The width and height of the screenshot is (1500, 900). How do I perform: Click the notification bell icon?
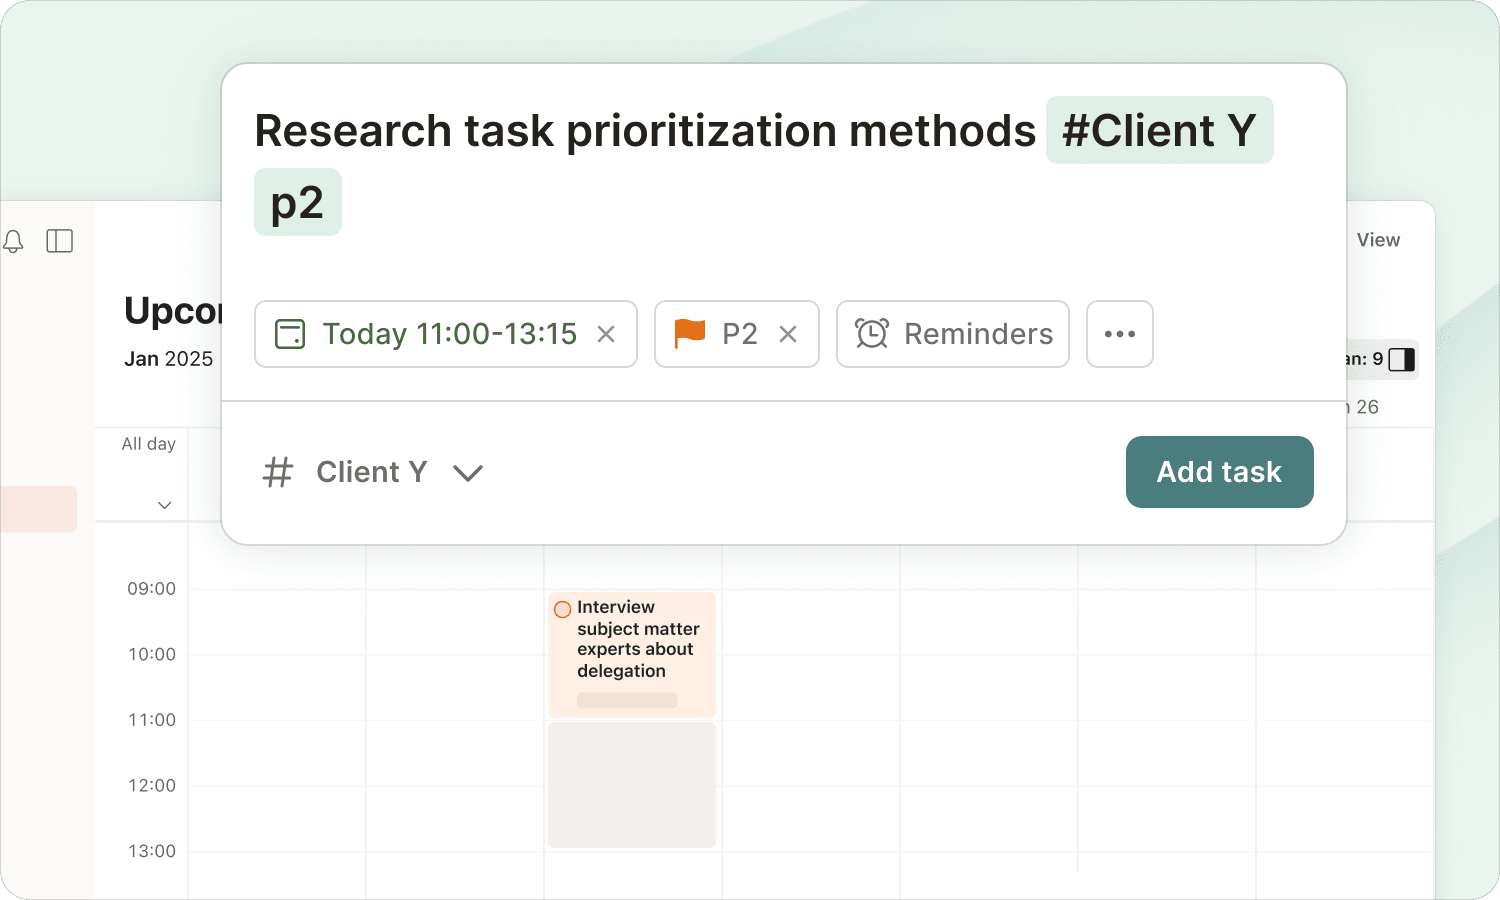click(x=14, y=241)
